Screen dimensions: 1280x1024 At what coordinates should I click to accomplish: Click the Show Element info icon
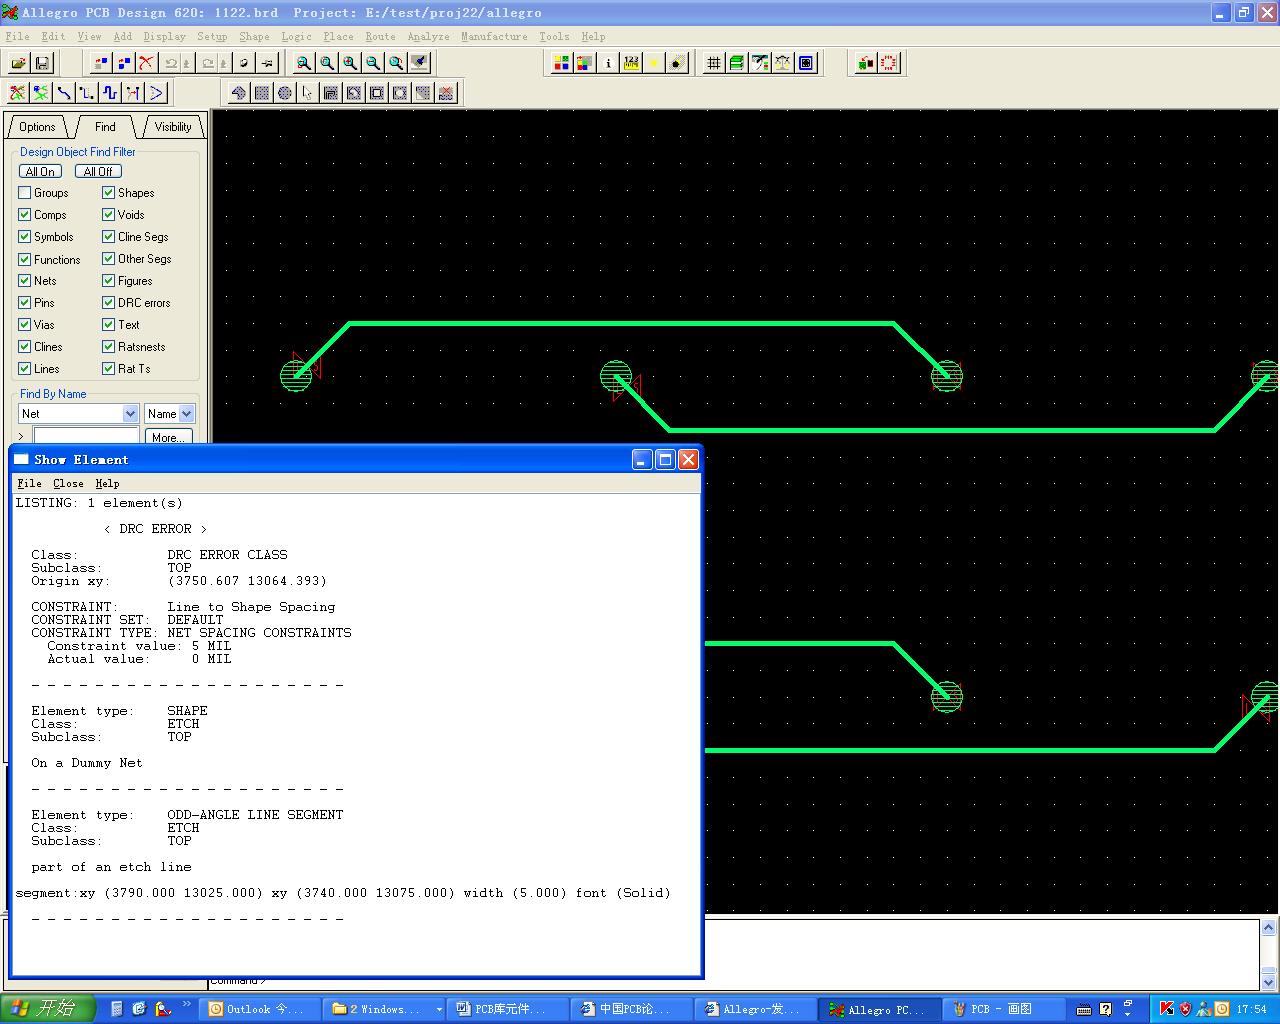coord(607,63)
